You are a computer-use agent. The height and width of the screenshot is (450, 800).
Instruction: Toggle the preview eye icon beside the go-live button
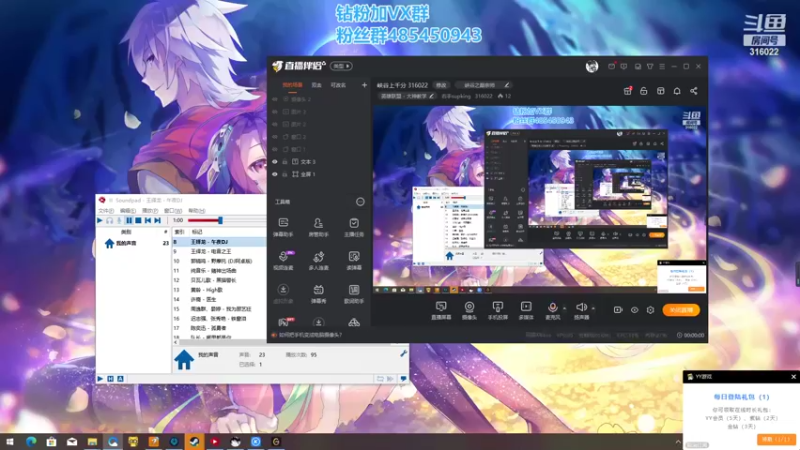(x=634, y=310)
